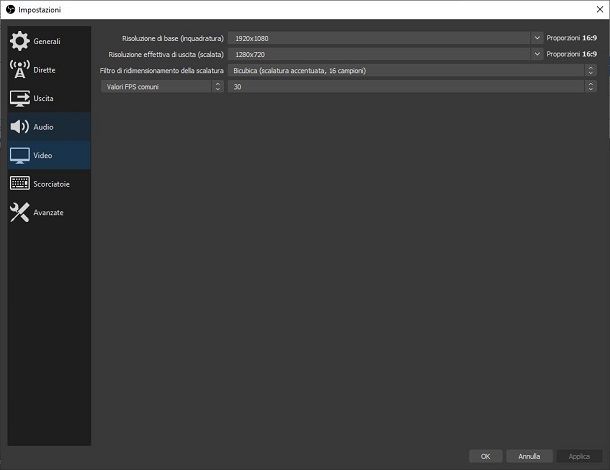The height and width of the screenshot is (470, 610).
Task: Click the Scorciatoie keyboard icon
Action: pyautogui.click(x=19, y=183)
